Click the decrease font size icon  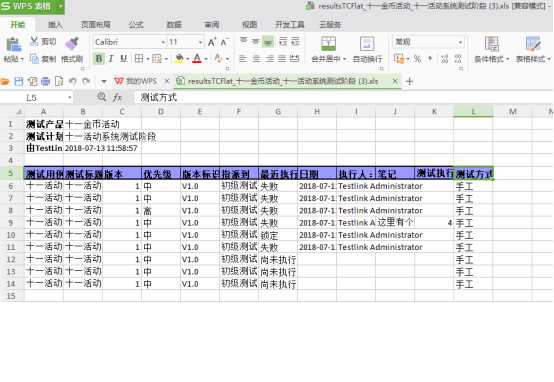pos(225,42)
